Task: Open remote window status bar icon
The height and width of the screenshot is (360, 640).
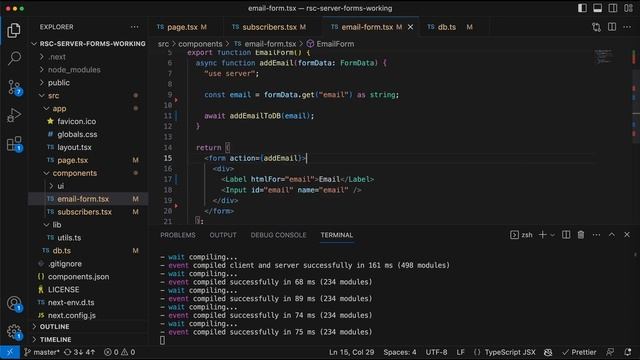Action: click(x=10, y=352)
